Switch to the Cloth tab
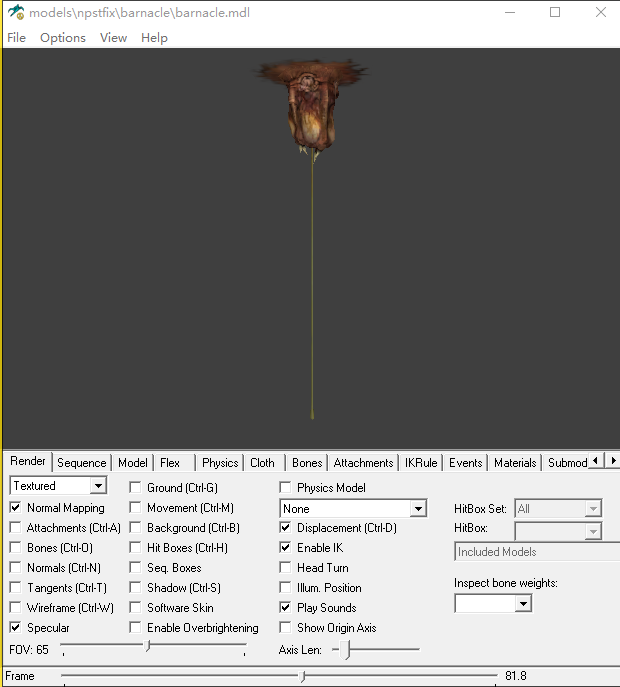The width and height of the screenshot is (620, 687). [262, 463]
